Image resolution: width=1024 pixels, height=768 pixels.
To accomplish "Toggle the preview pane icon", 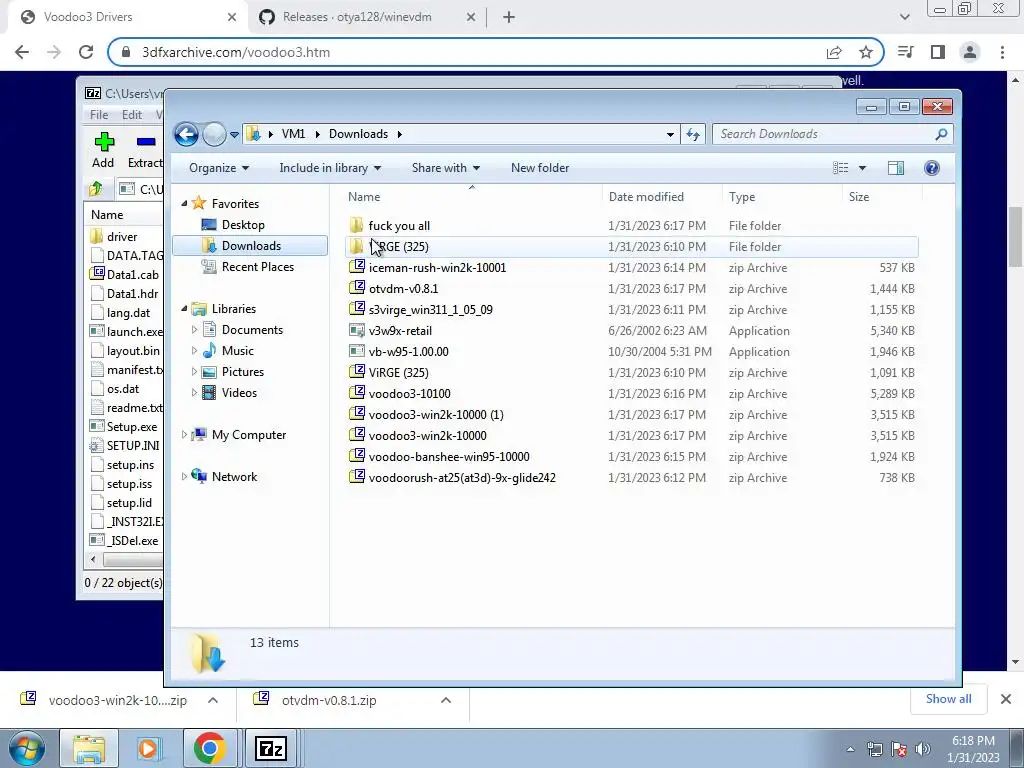I will click(x=896, y=168).
